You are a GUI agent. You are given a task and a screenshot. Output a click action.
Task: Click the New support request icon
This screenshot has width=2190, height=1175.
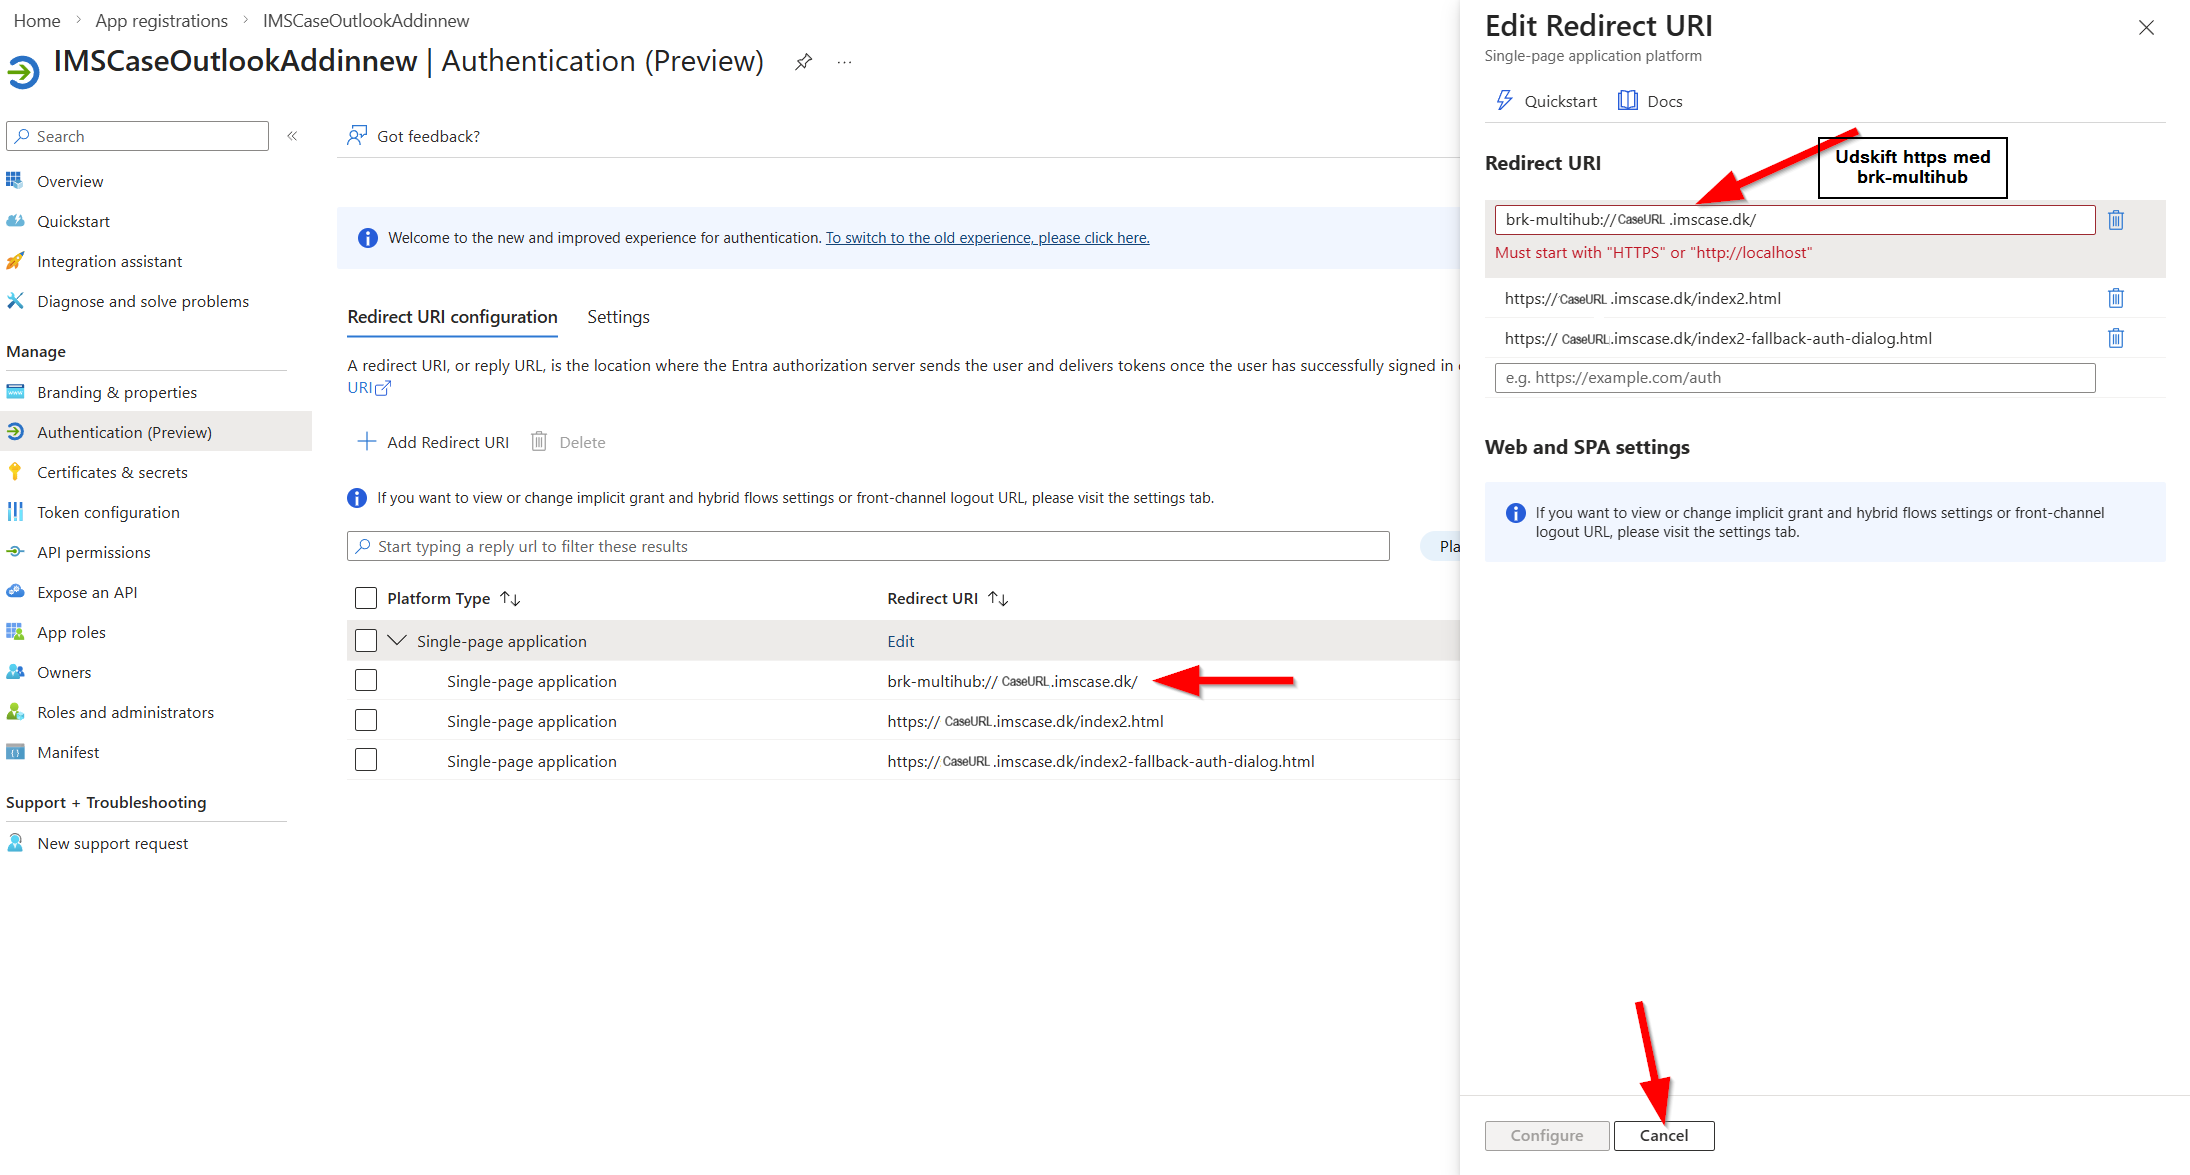click(x=15, y=843)
